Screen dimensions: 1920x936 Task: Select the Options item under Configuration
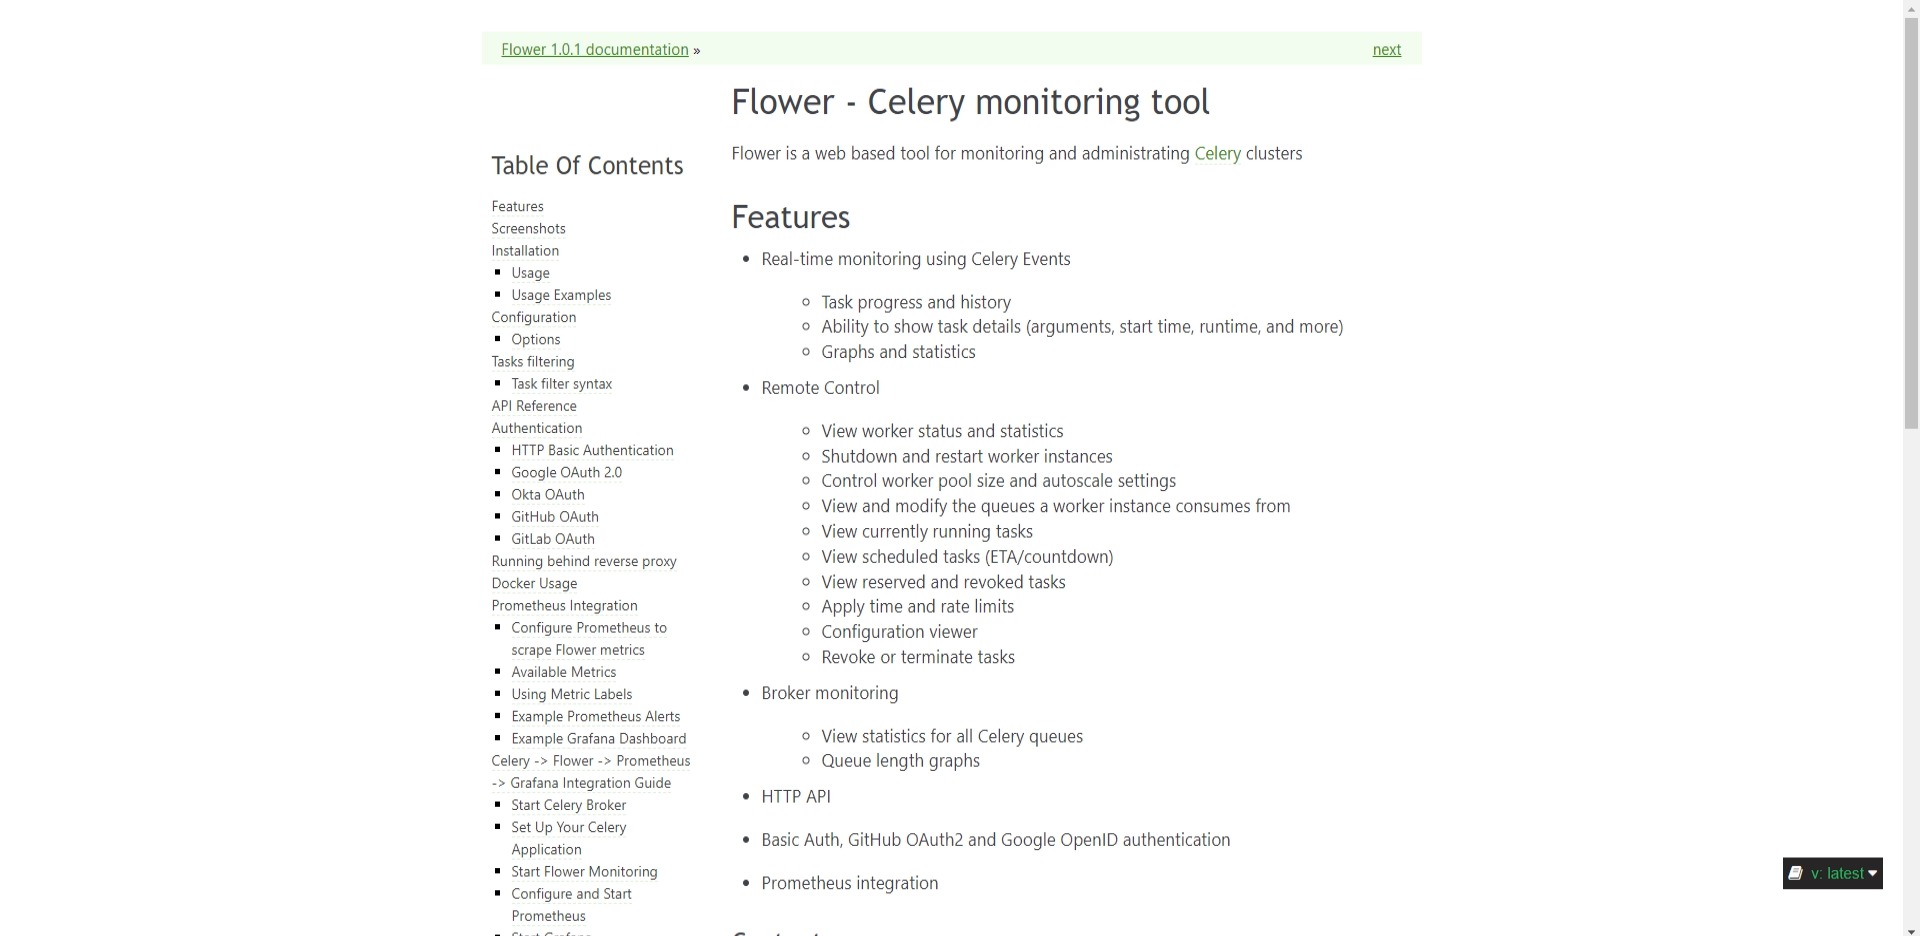[535, 340]
